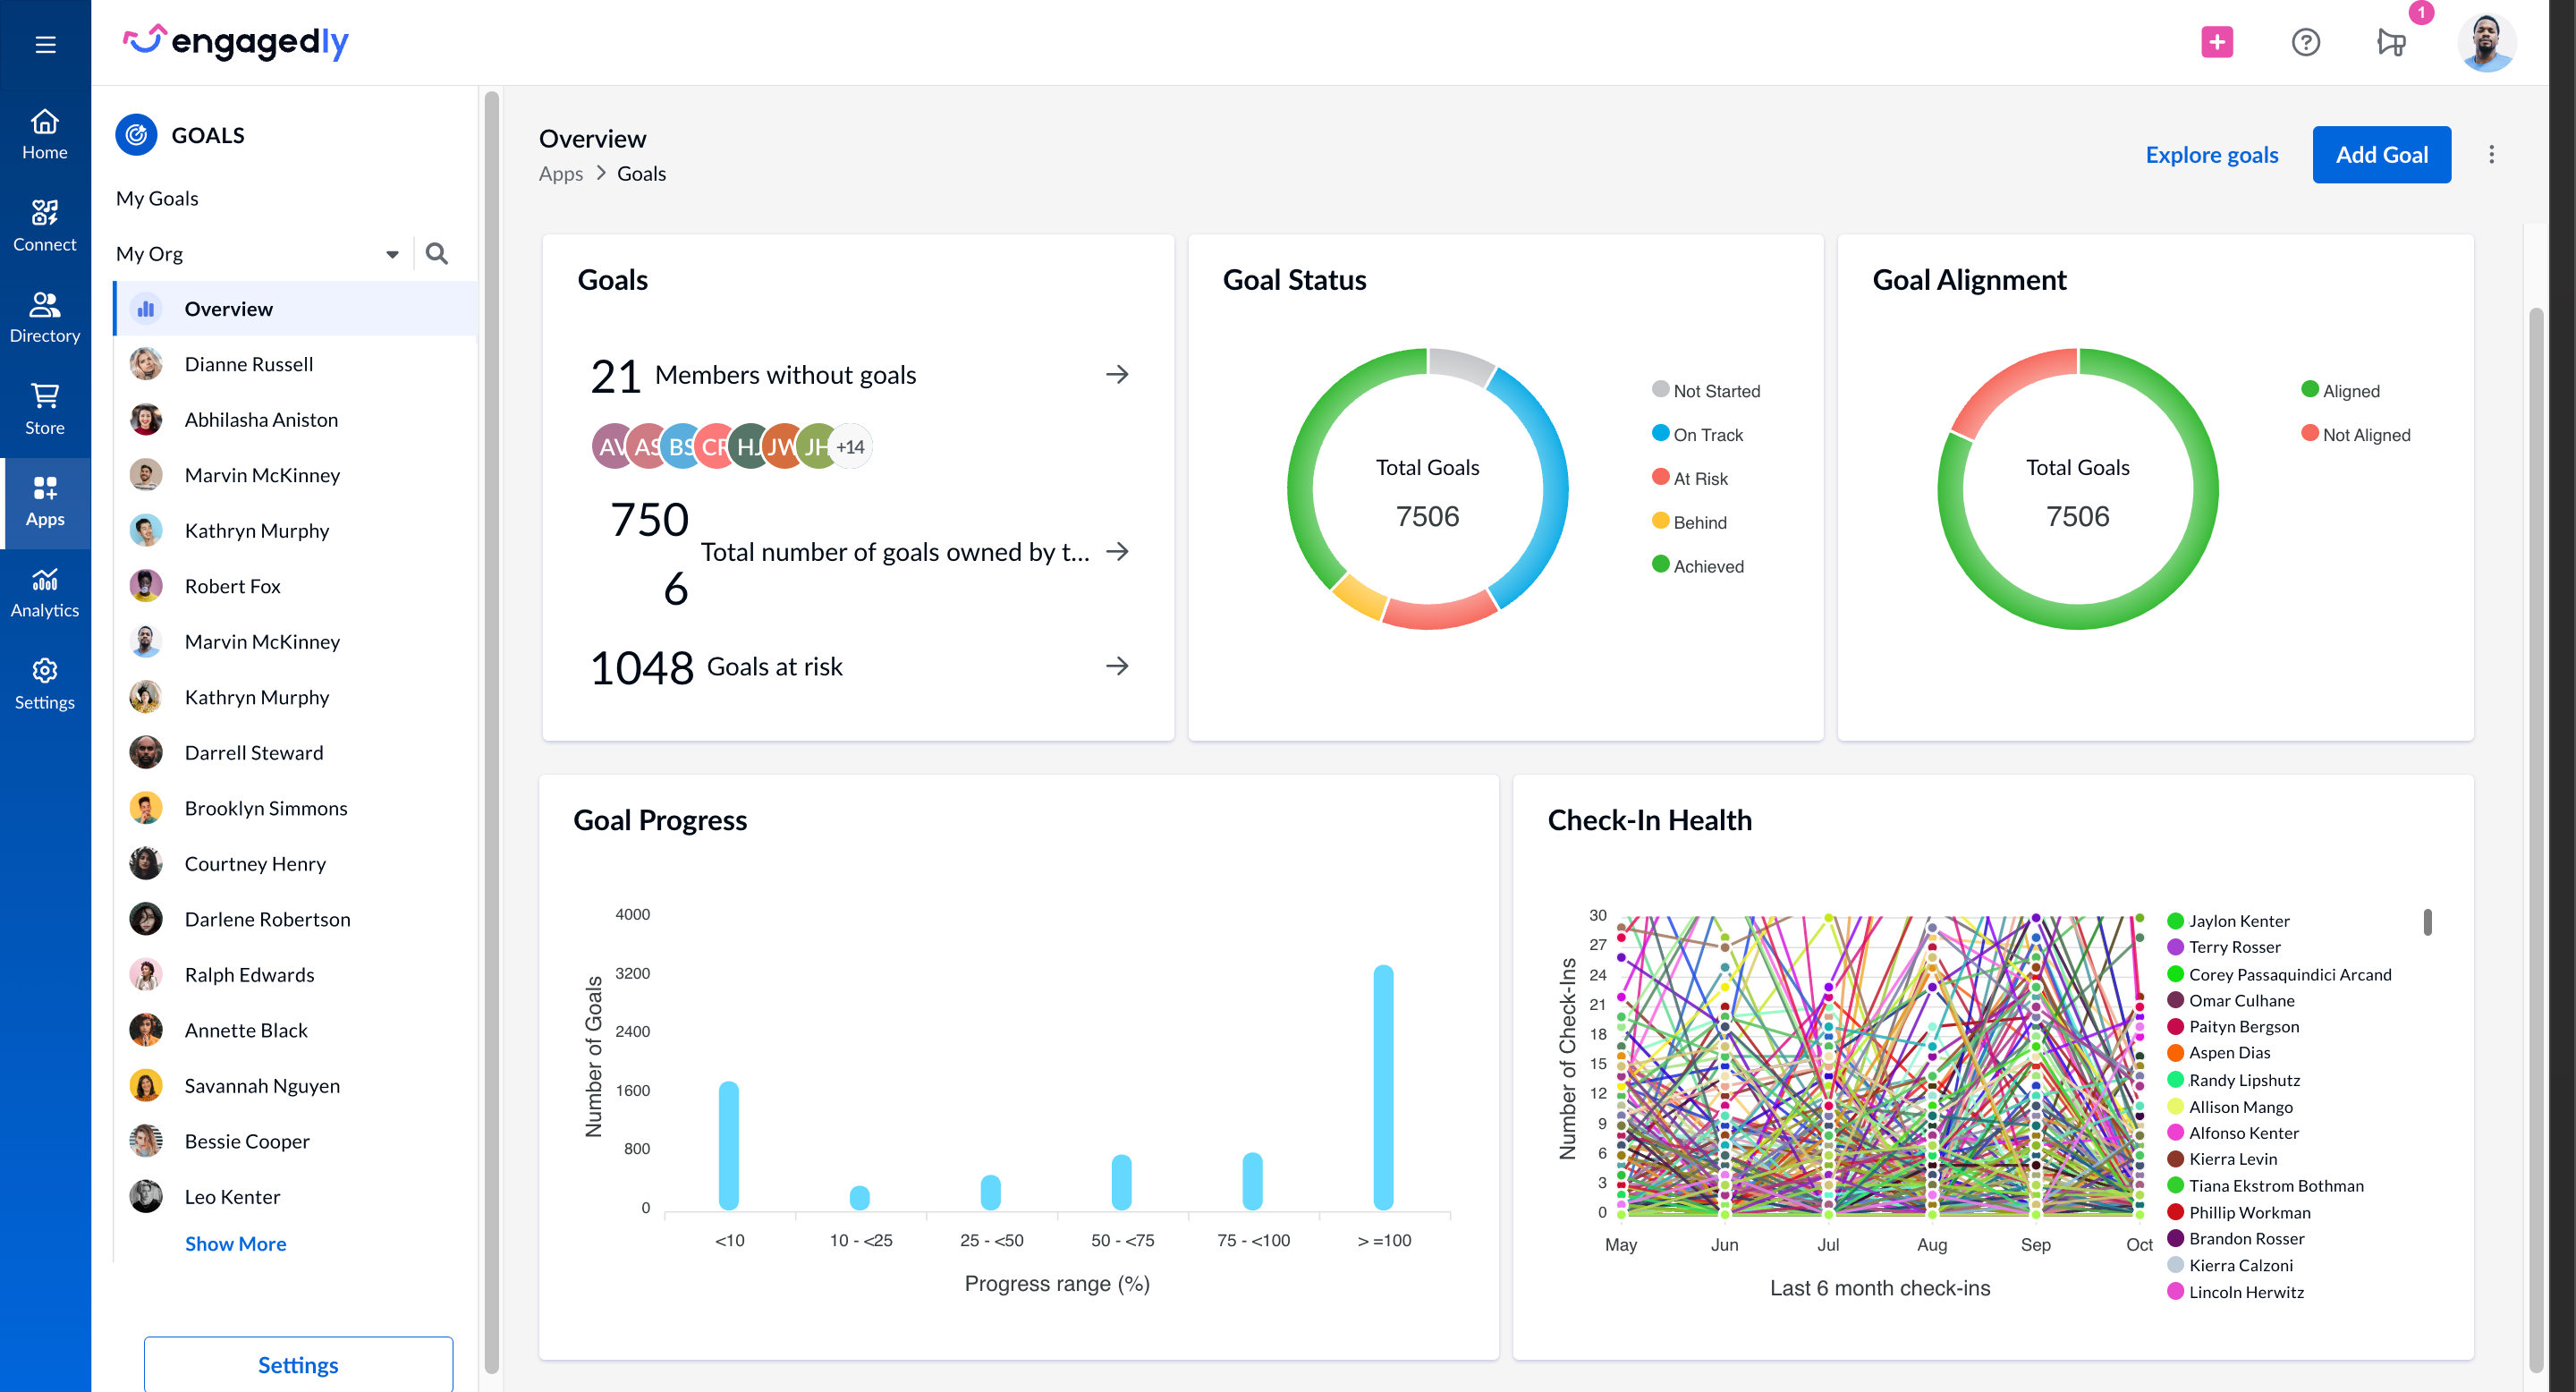Open the search in the Goals panel
The width and height of the screenshot is (2576, 1392).
pos(437,253)
